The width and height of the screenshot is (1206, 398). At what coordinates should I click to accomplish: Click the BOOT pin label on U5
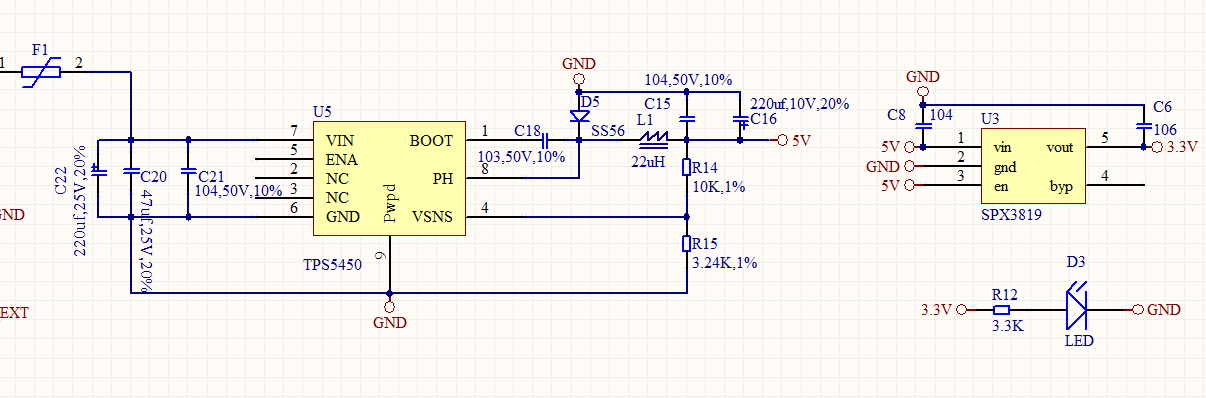pos(431,141)
